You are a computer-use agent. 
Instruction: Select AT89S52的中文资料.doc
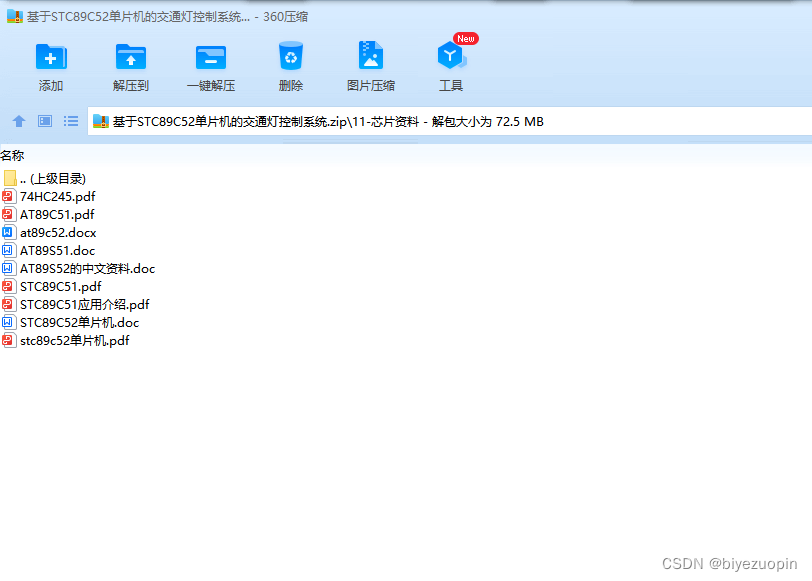pyautogui.click(x=88, y=269)
